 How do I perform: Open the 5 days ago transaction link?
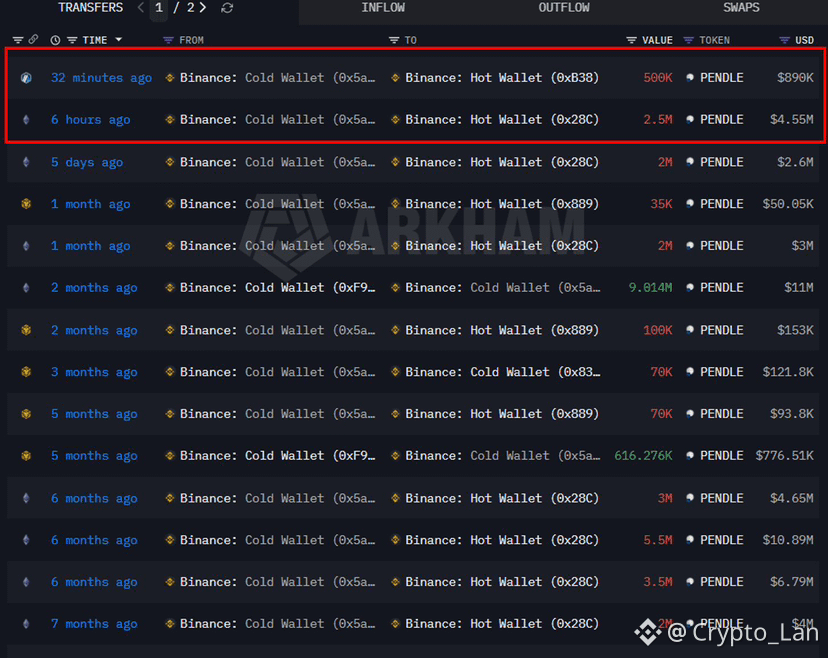[87, 162]
